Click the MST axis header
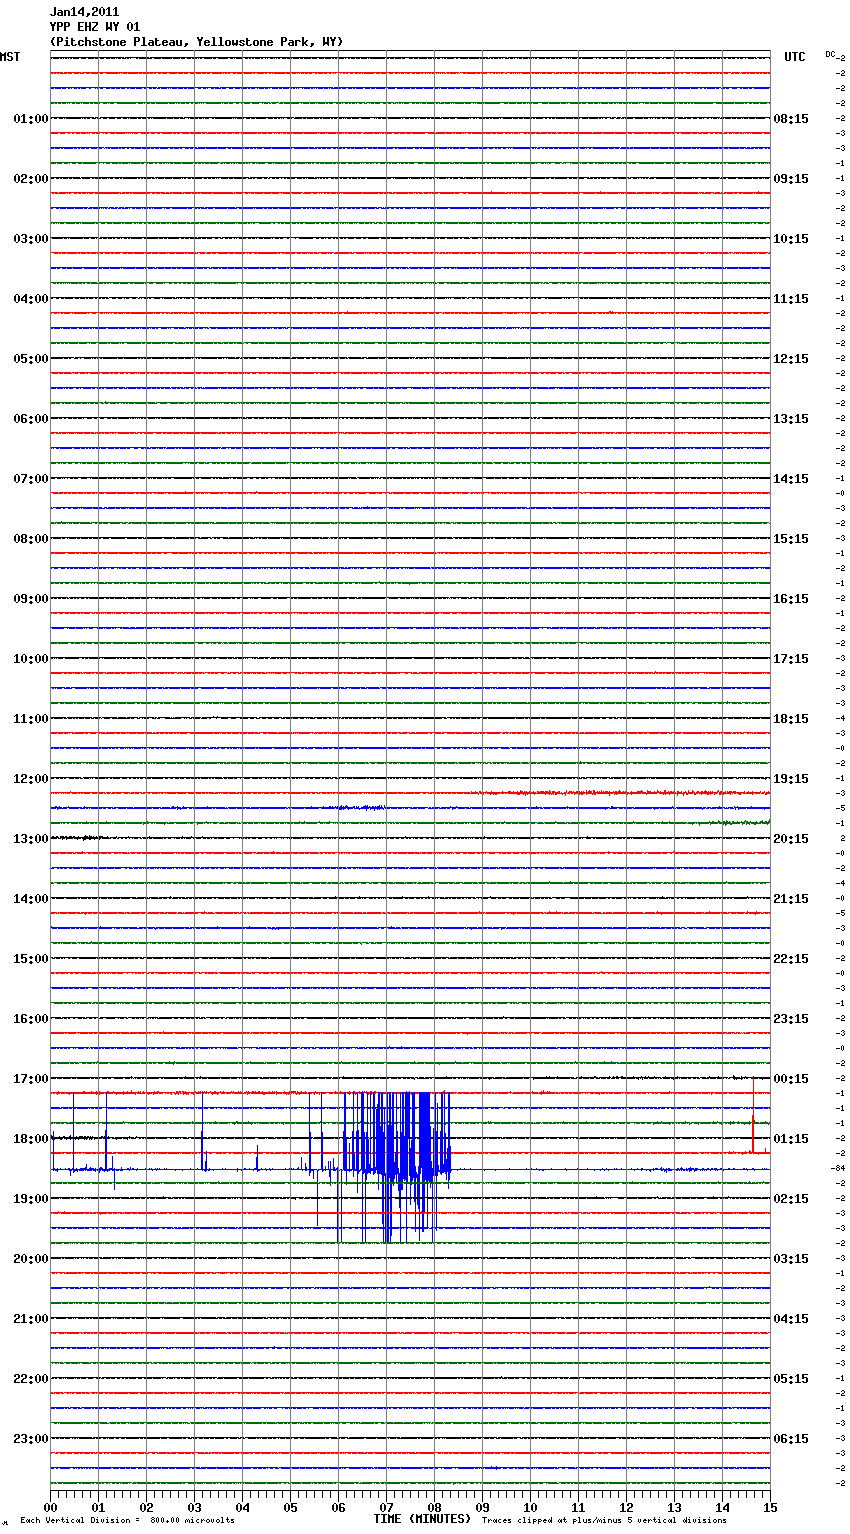 10,57
